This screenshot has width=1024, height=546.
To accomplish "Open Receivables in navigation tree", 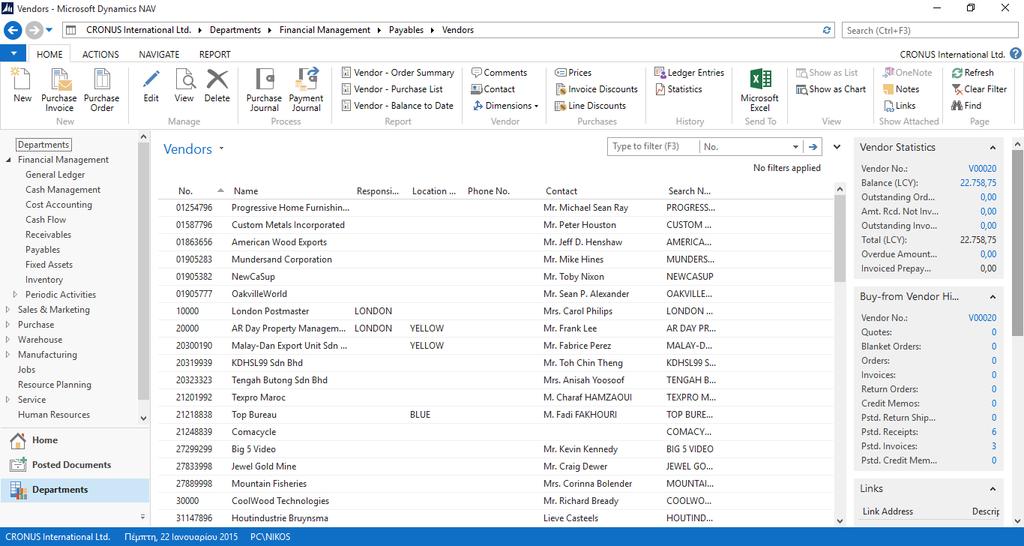I will tap(48, 234).
